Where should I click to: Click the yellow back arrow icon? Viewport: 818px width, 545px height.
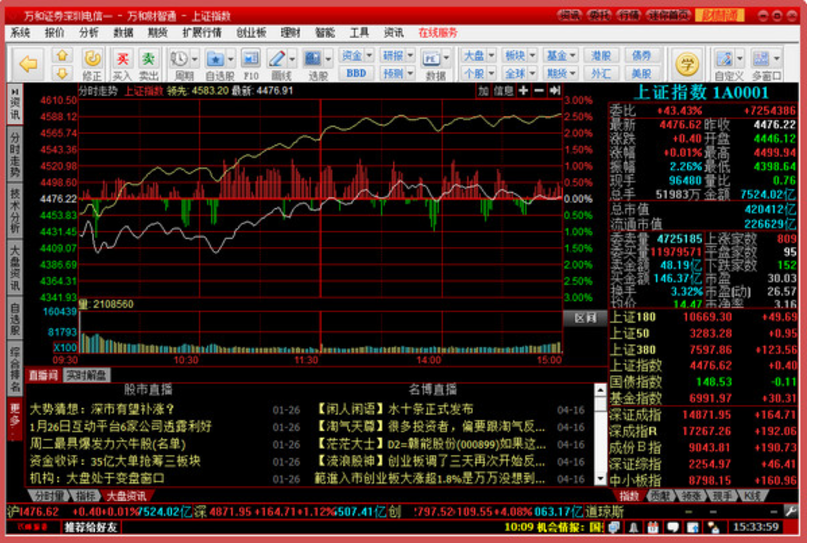tap(29, 63)
